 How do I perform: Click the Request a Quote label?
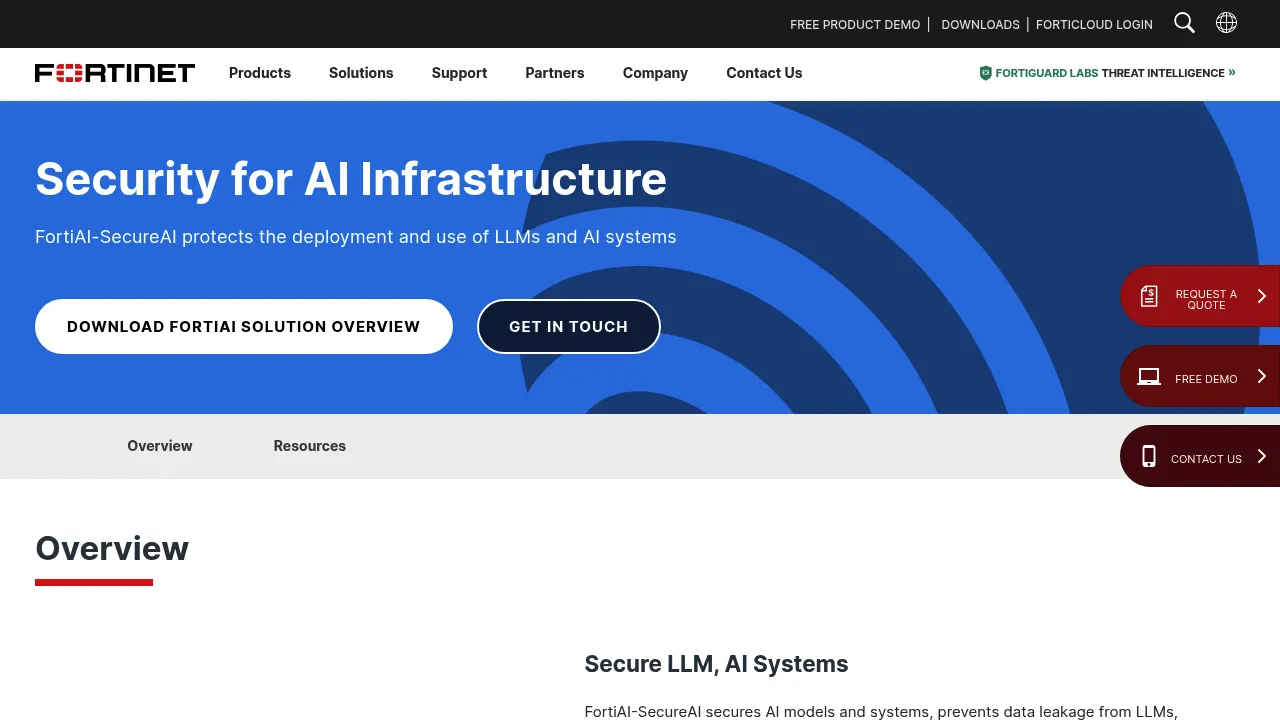click(1206, 299)
